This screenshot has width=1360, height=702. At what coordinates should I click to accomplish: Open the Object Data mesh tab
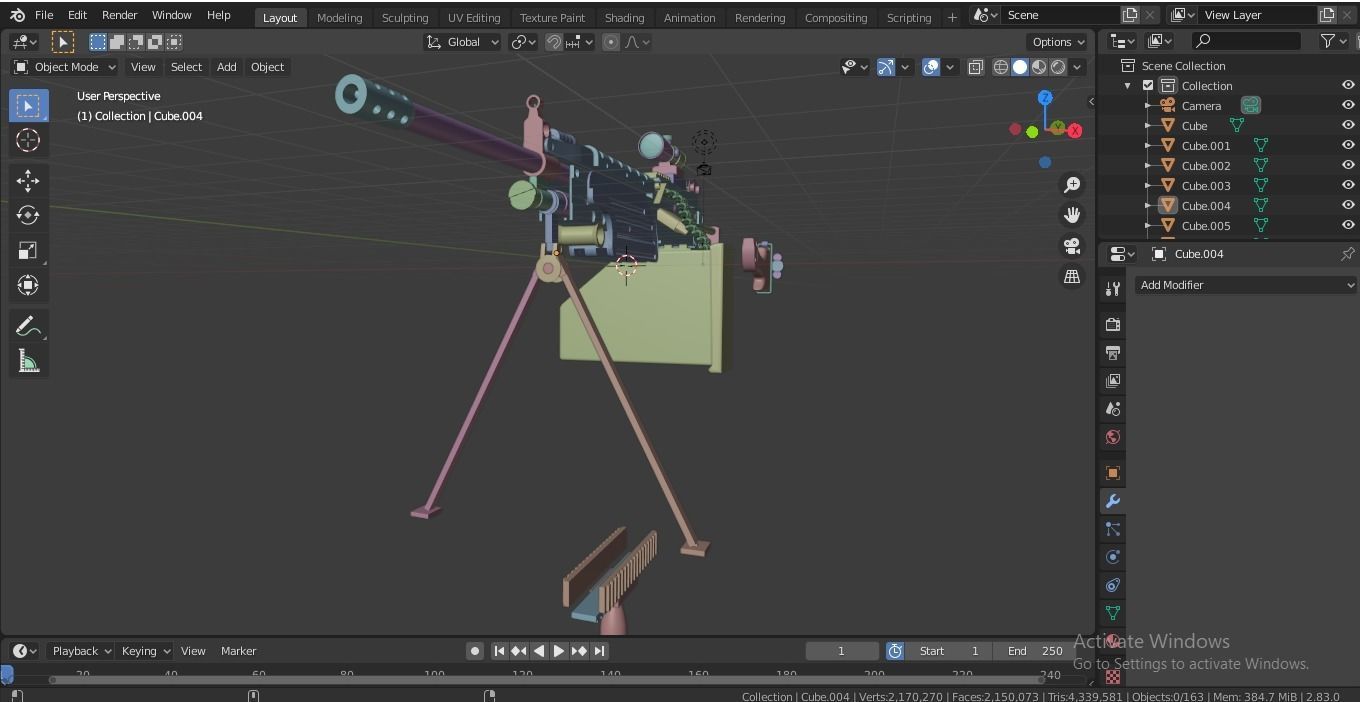(x=1112, y=612)
